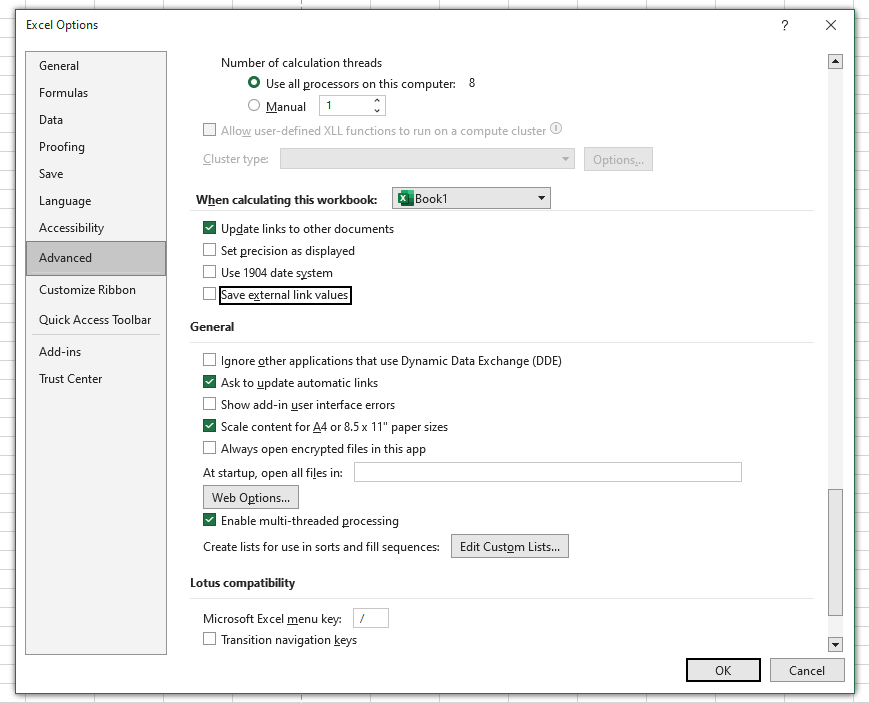Click the Excel workbook icon next to Book1
Screen dimensions: 869x703
pos(405,198)
